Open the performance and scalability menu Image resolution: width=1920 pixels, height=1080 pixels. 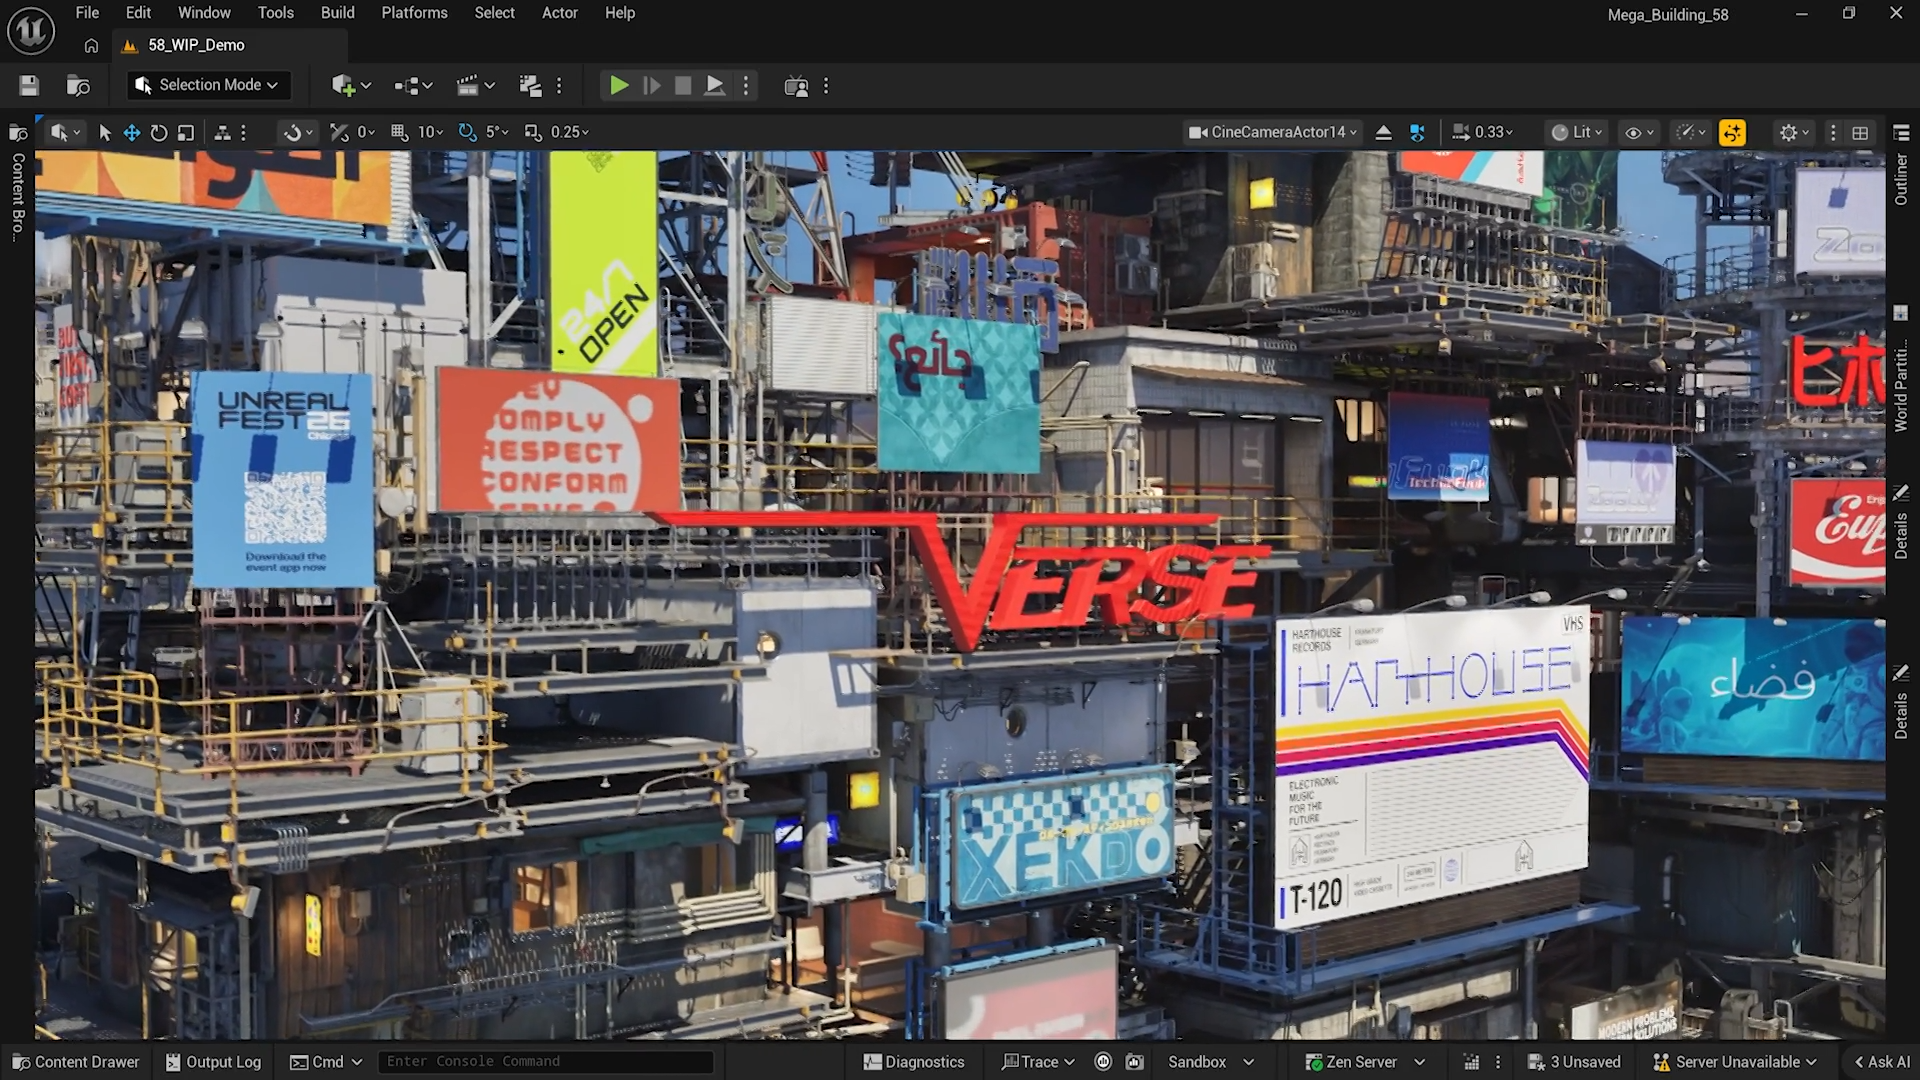[x=1691, y=132]
